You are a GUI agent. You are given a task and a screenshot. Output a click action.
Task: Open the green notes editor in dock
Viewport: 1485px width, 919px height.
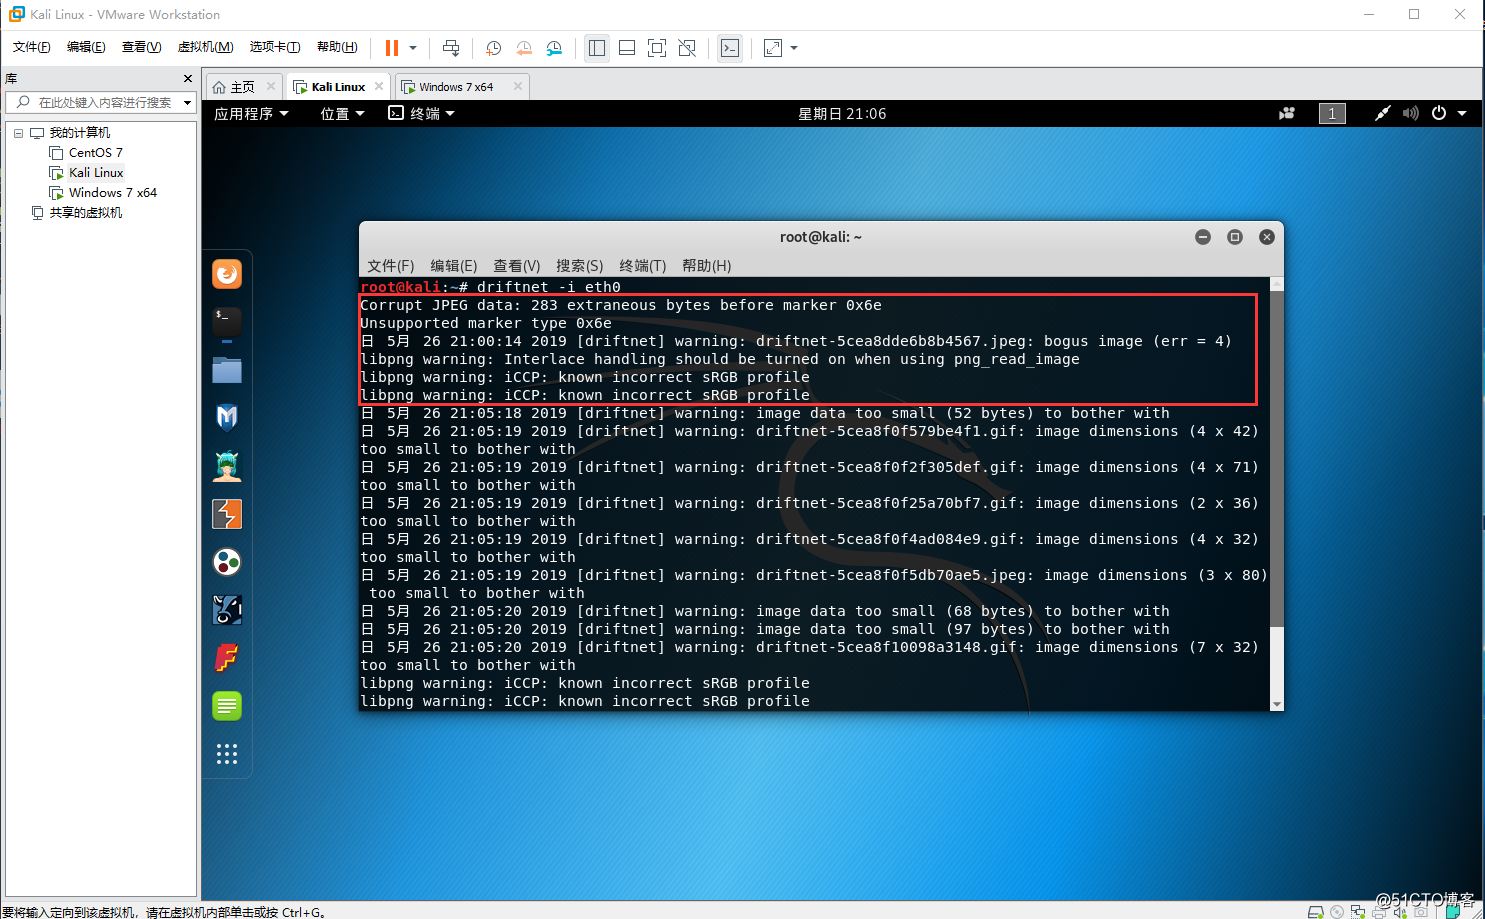(227, 706)
